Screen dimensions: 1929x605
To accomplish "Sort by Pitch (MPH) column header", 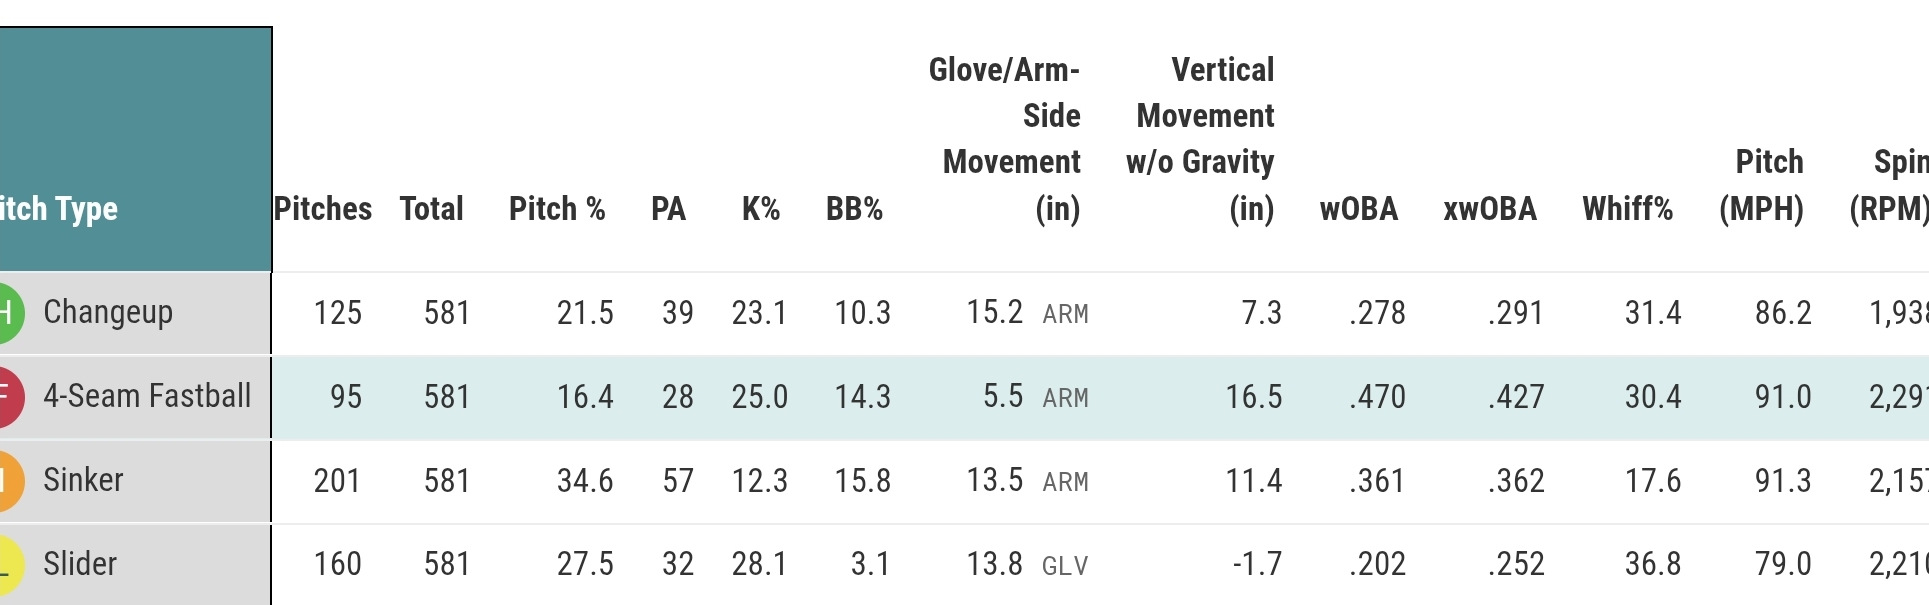I will pyautogui.click(x=1762, y=185).
